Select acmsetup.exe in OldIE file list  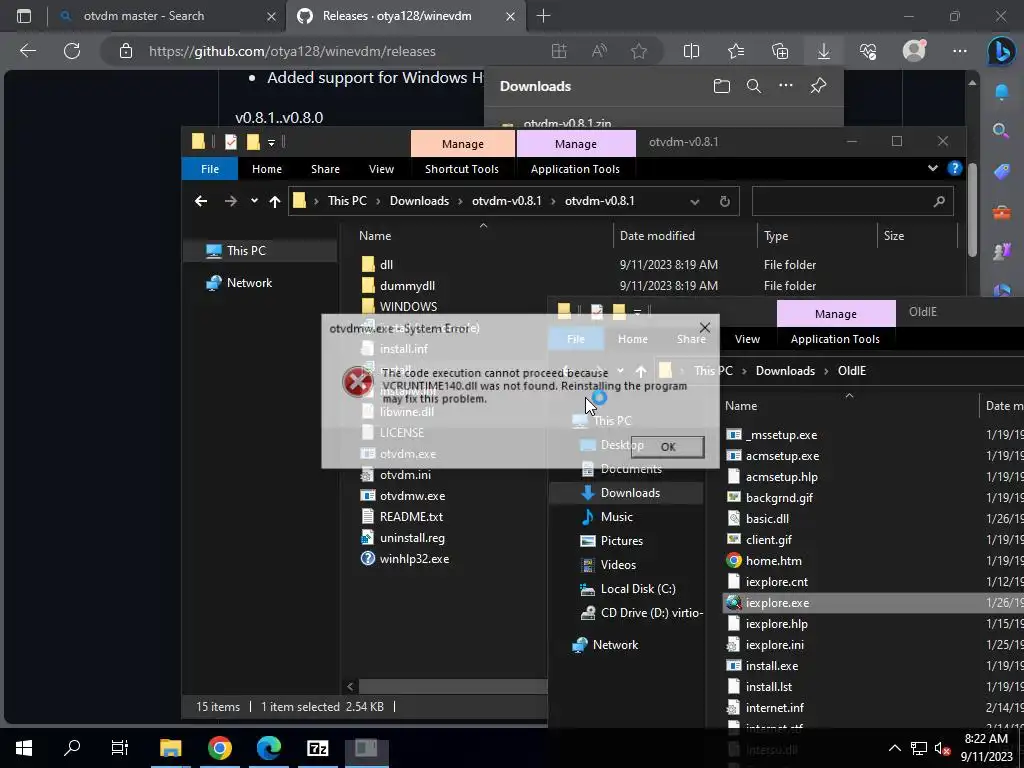(x=782, y=456)
